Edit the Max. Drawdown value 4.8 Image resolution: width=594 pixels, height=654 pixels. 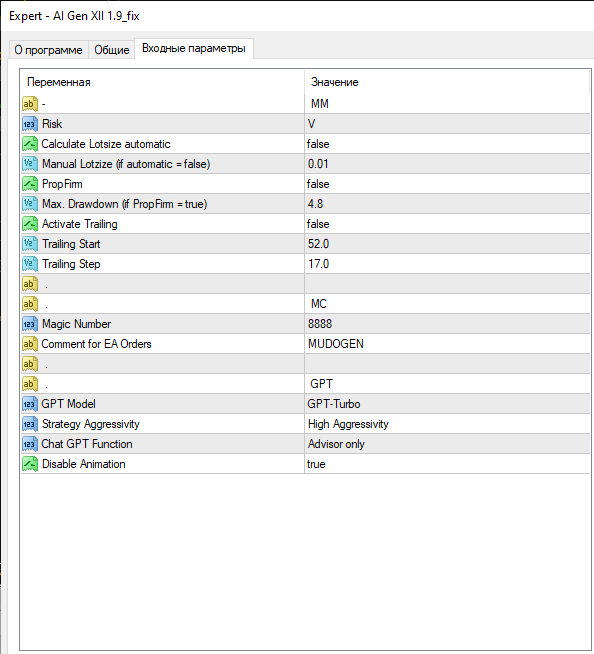coord(447,204)
